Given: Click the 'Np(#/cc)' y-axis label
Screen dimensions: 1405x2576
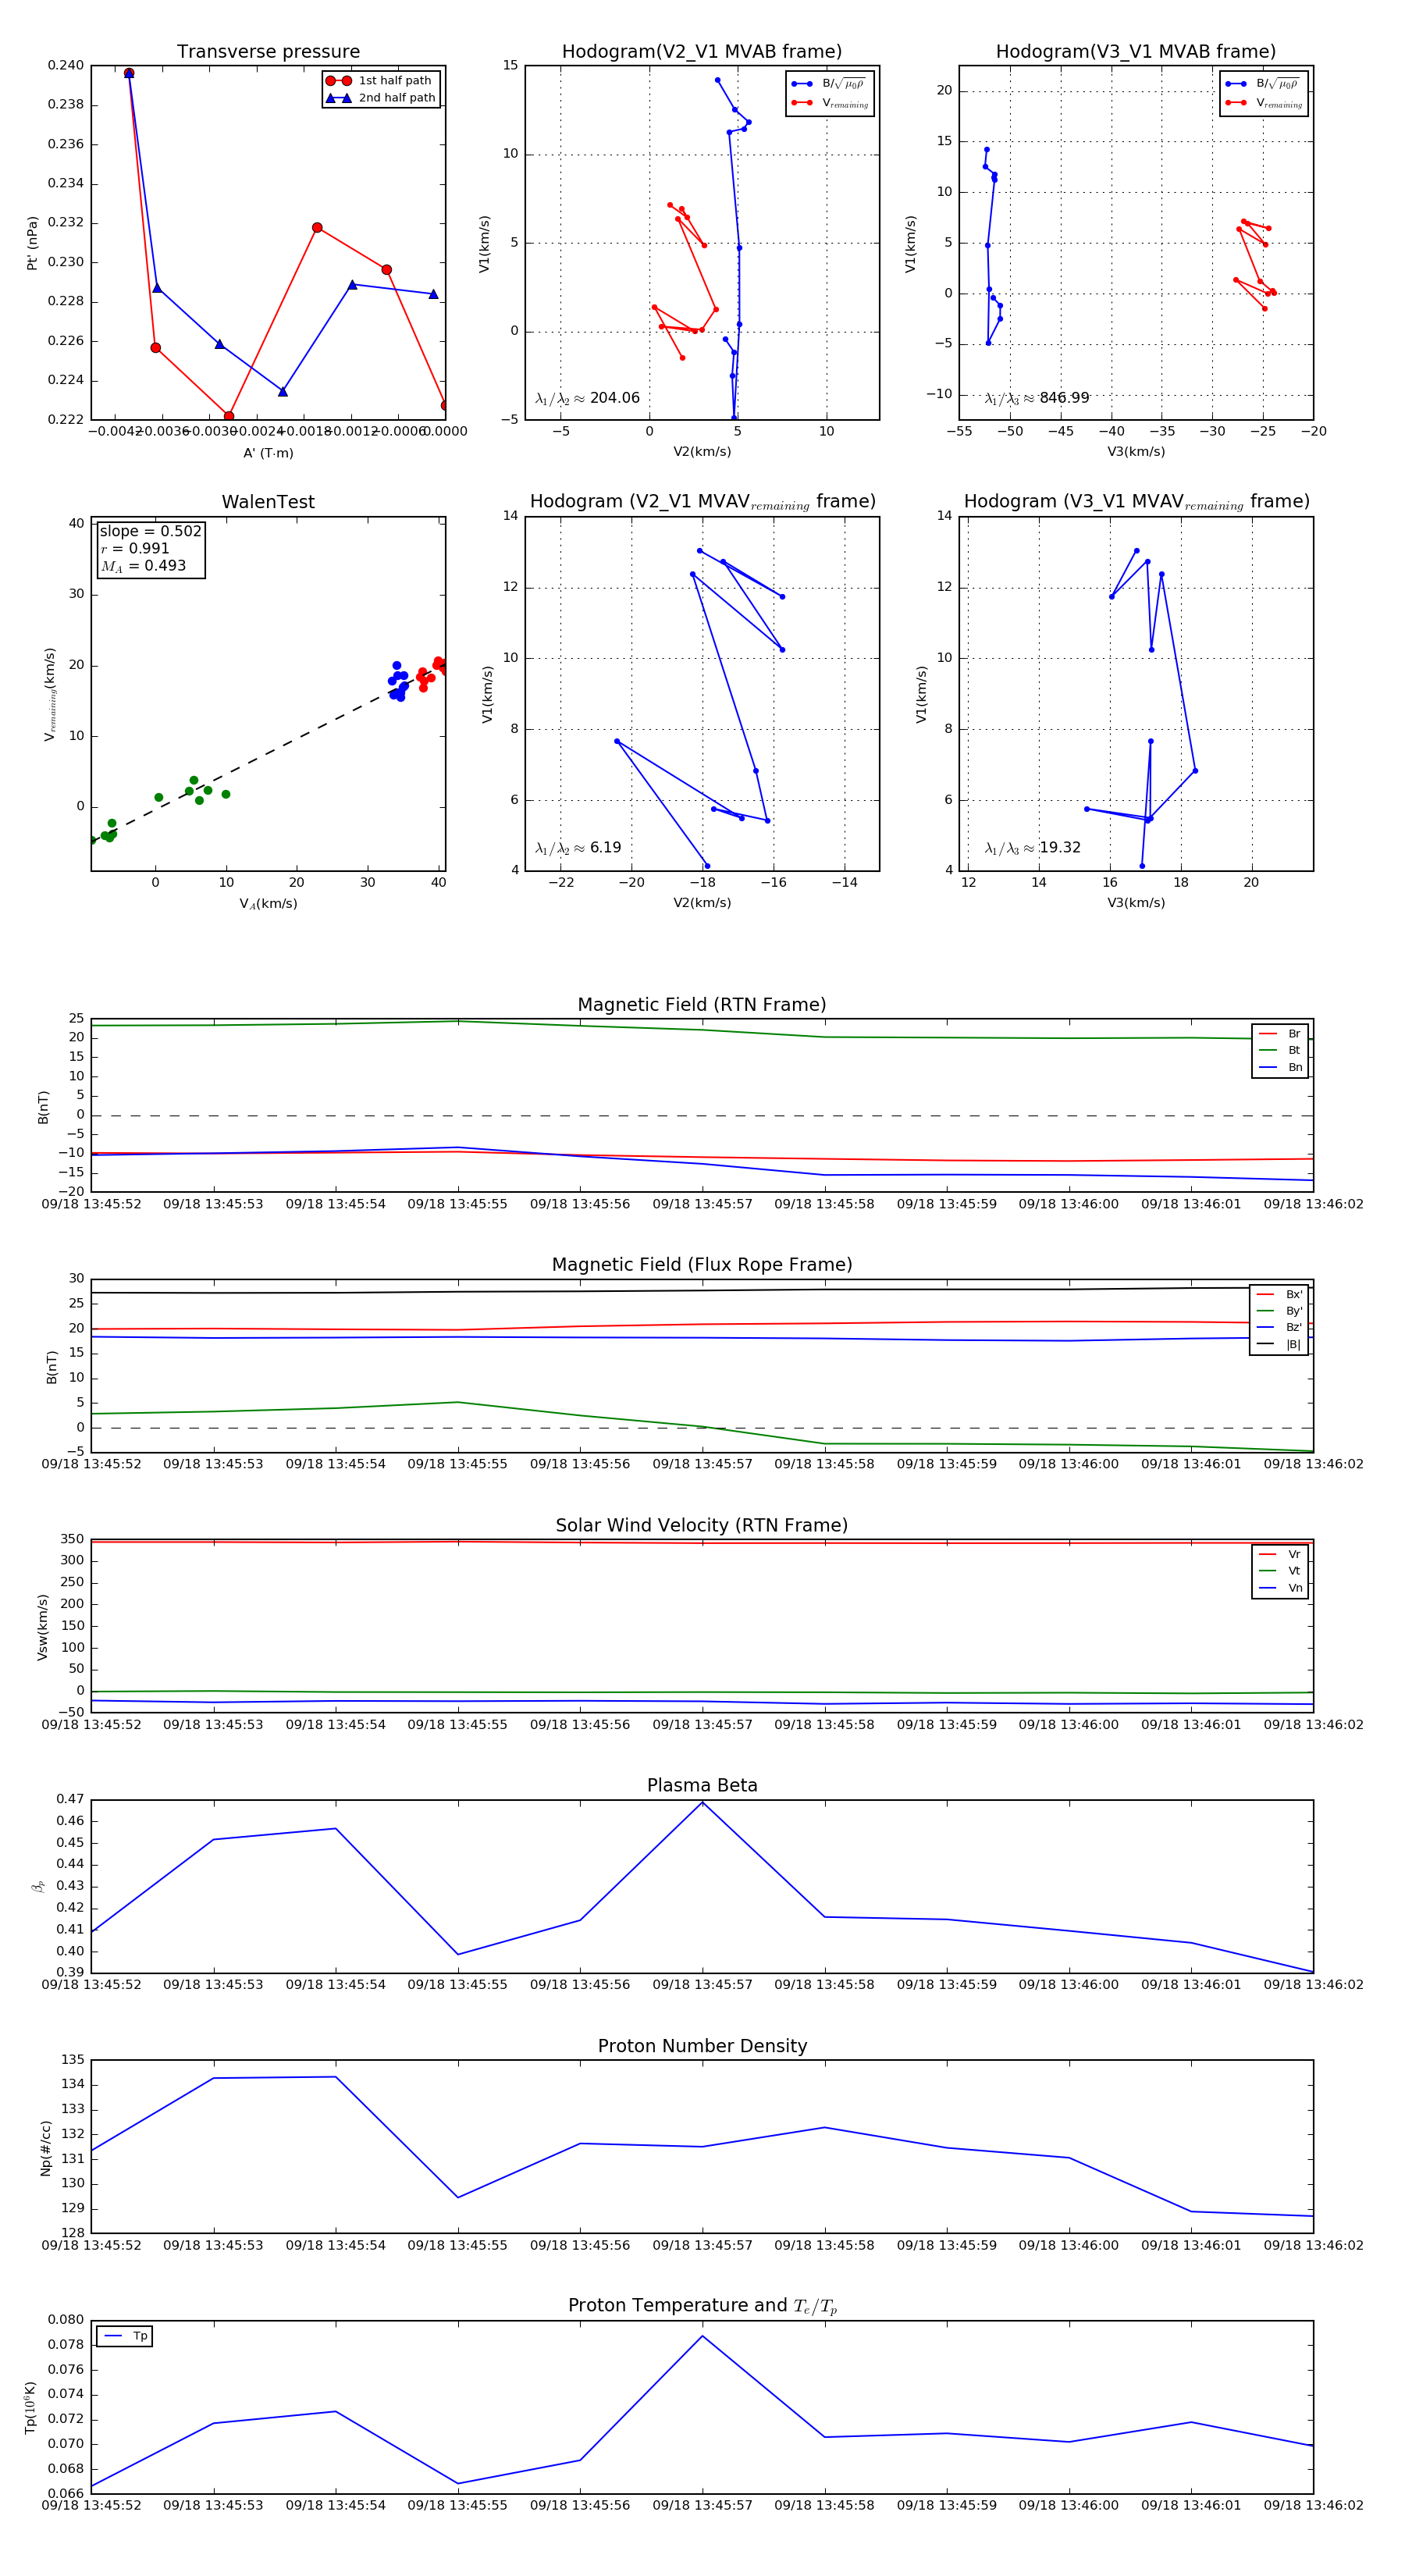Looking at the screenshot, I should [x=45, y=2147].
